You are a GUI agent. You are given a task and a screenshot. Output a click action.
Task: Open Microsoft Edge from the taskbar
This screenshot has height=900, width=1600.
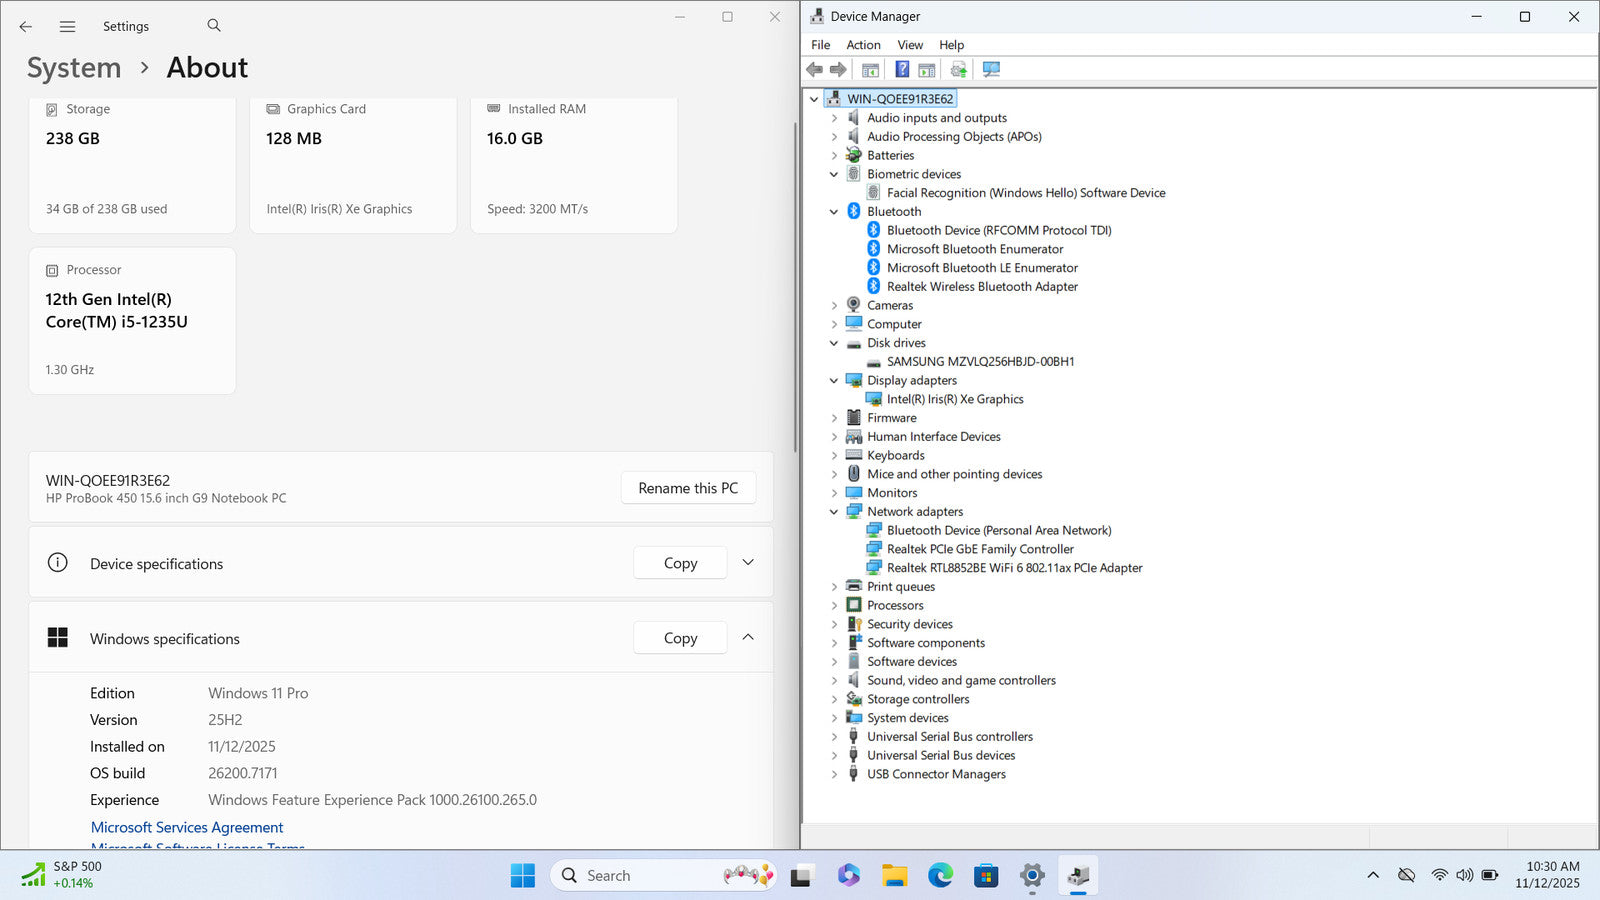[x=940, y=876]
